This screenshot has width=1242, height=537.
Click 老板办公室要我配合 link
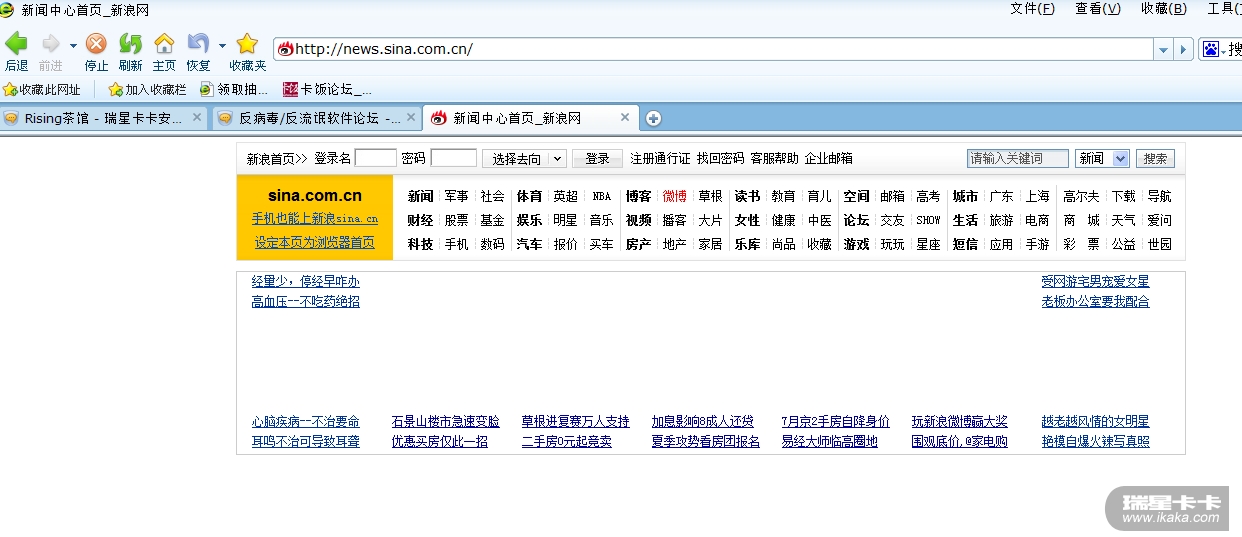(1095, 301)
